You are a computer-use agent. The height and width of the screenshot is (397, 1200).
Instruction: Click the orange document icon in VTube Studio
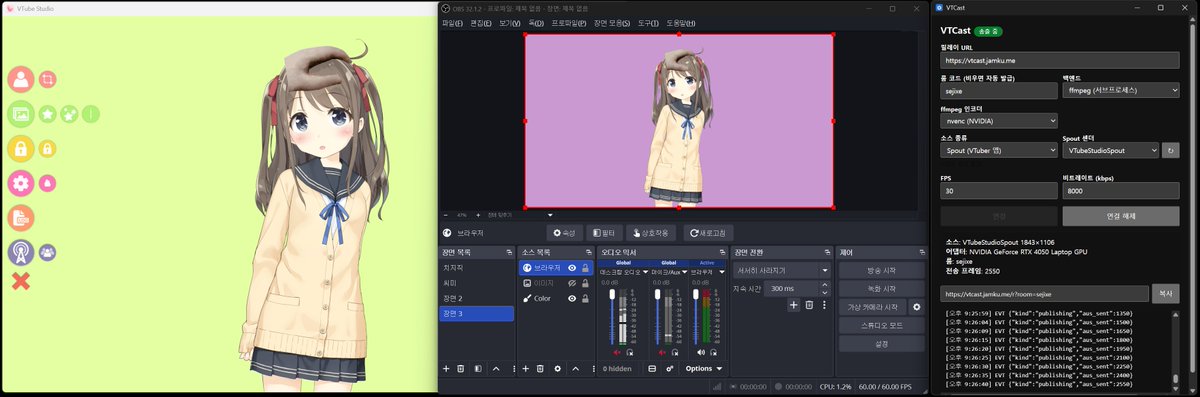click(21, 217)
